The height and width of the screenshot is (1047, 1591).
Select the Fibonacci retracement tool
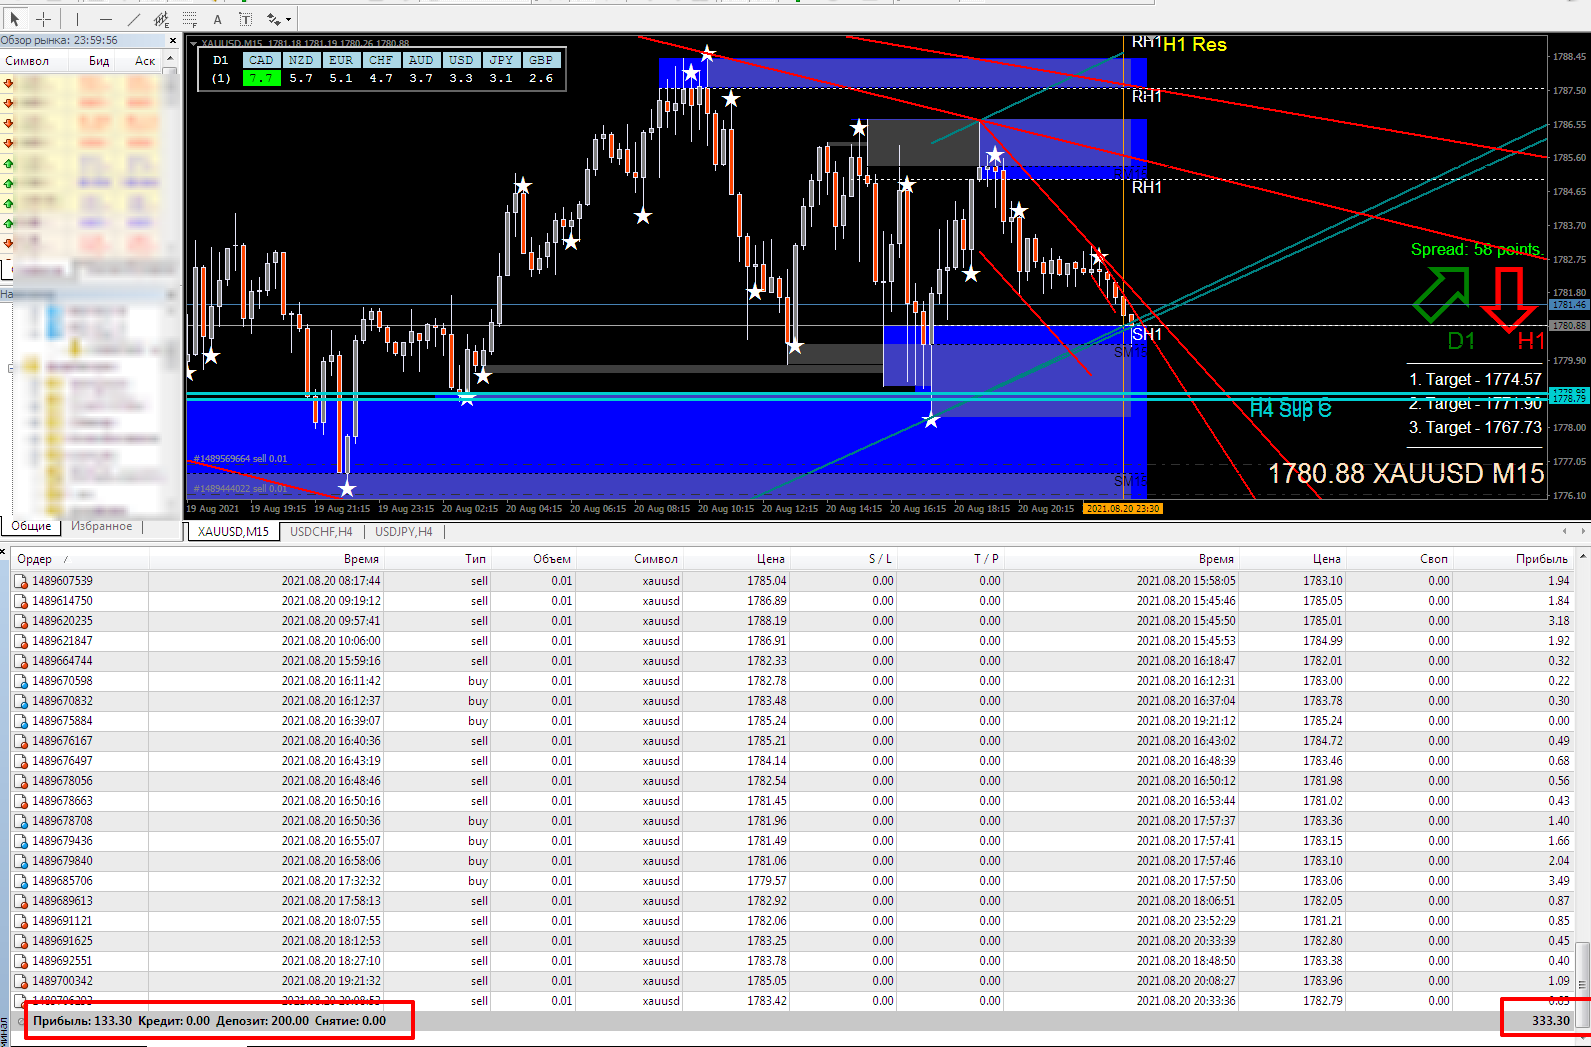pyautogui.click(x=190, y=18)
